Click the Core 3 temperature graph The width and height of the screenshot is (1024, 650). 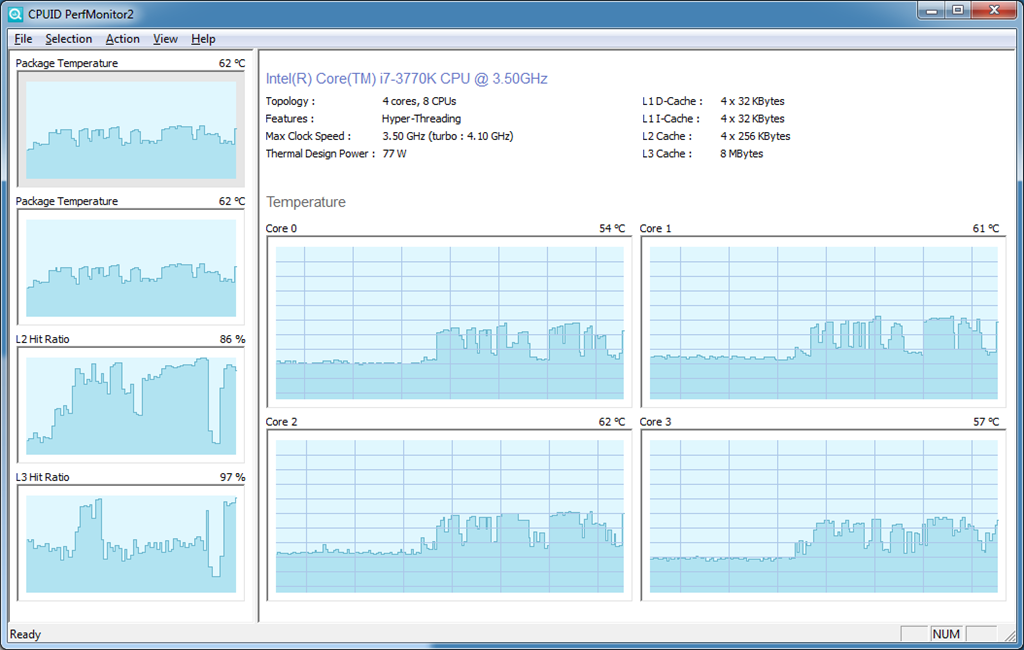824,515
